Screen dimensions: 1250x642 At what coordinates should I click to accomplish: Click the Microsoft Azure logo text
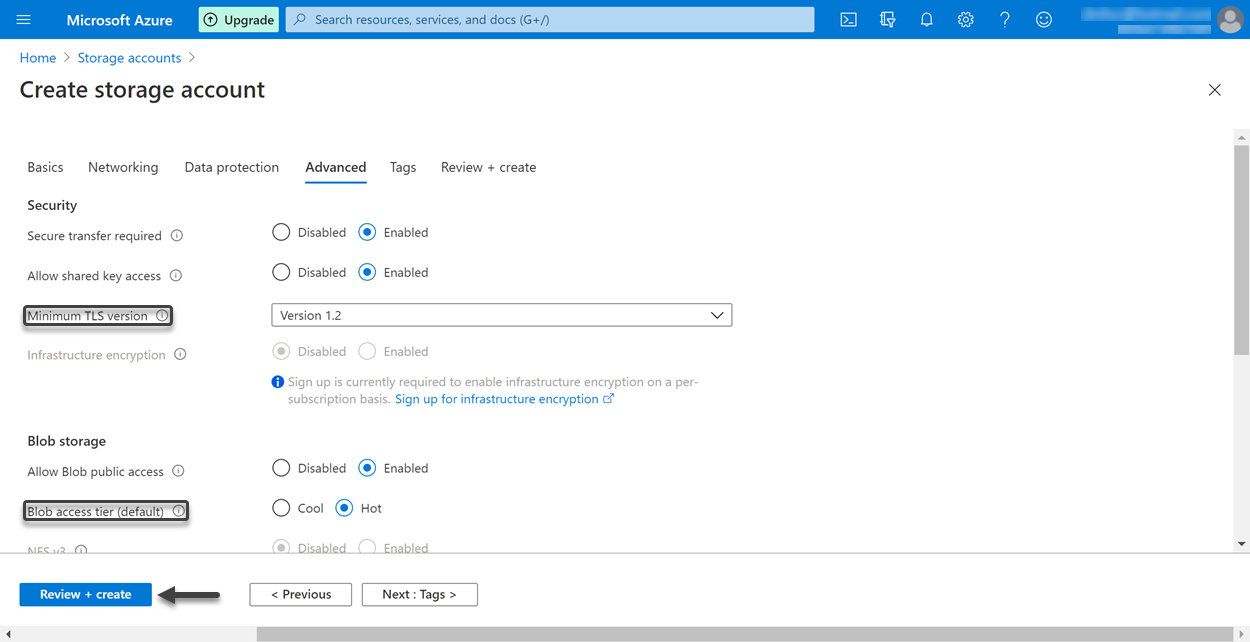(119, 20)
